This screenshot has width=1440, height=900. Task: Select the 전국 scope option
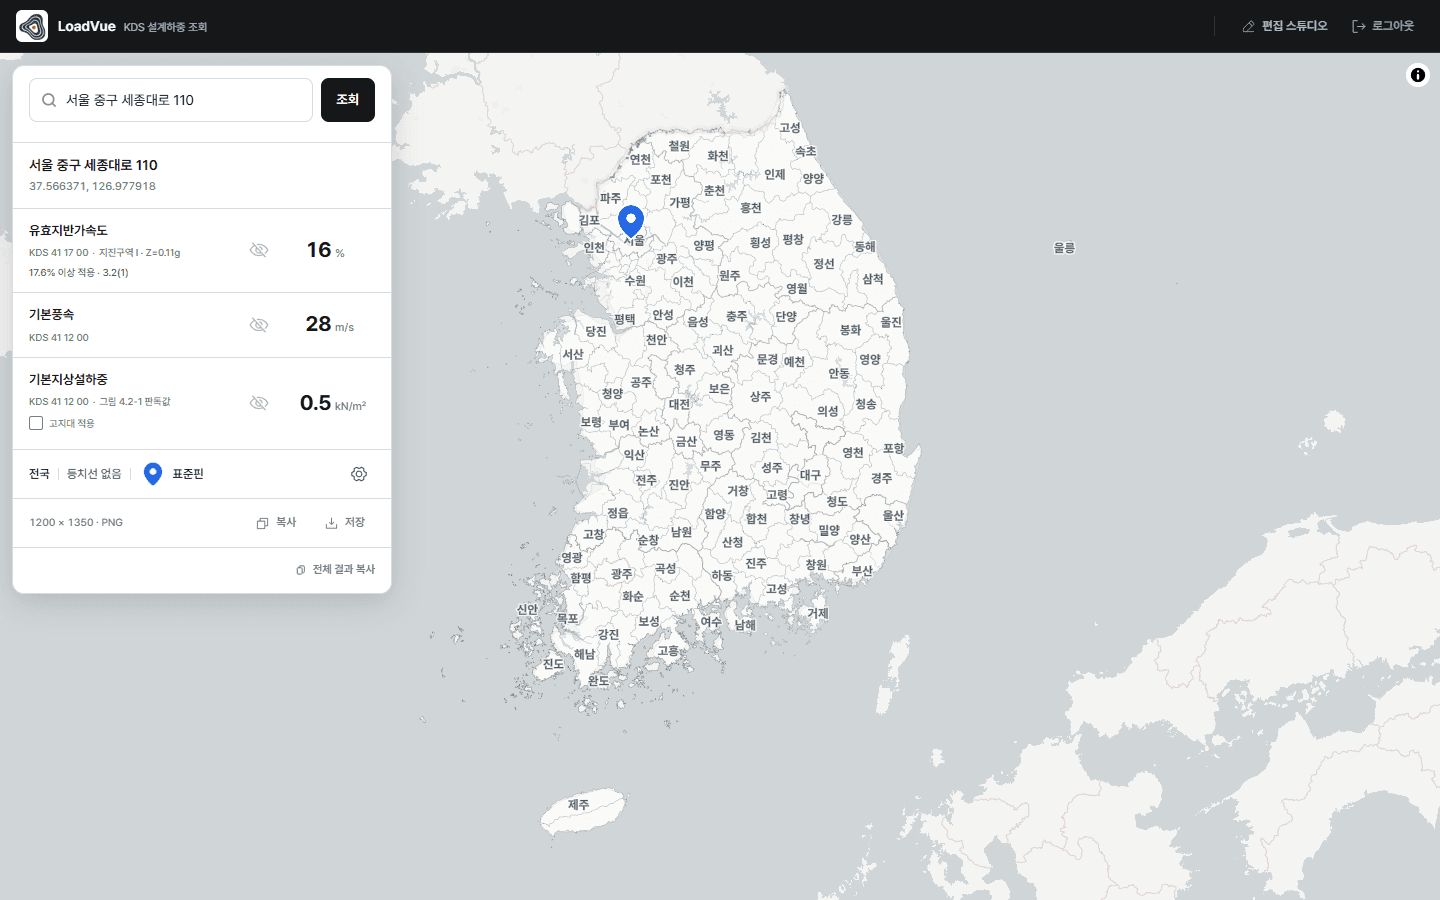pyautogui.click(x=39, y=474)
